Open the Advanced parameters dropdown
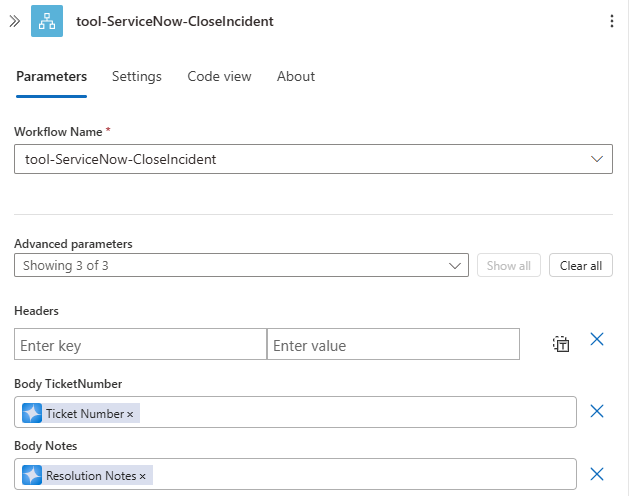The height and width of the screenshot is (496, 629). (241, 265)
